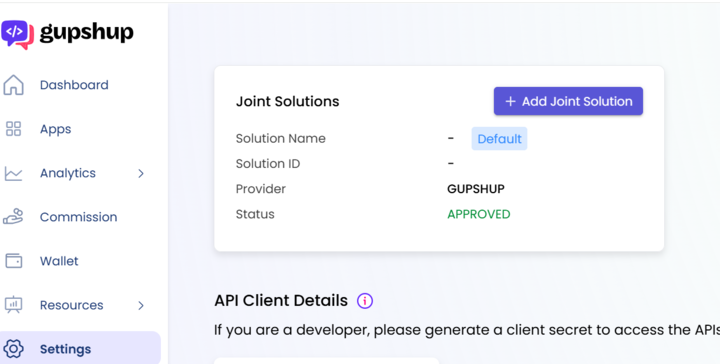Image resolution: width=720 pixels, height=364 pixels.
Task: Open the Wallet page
Action: 59,261
